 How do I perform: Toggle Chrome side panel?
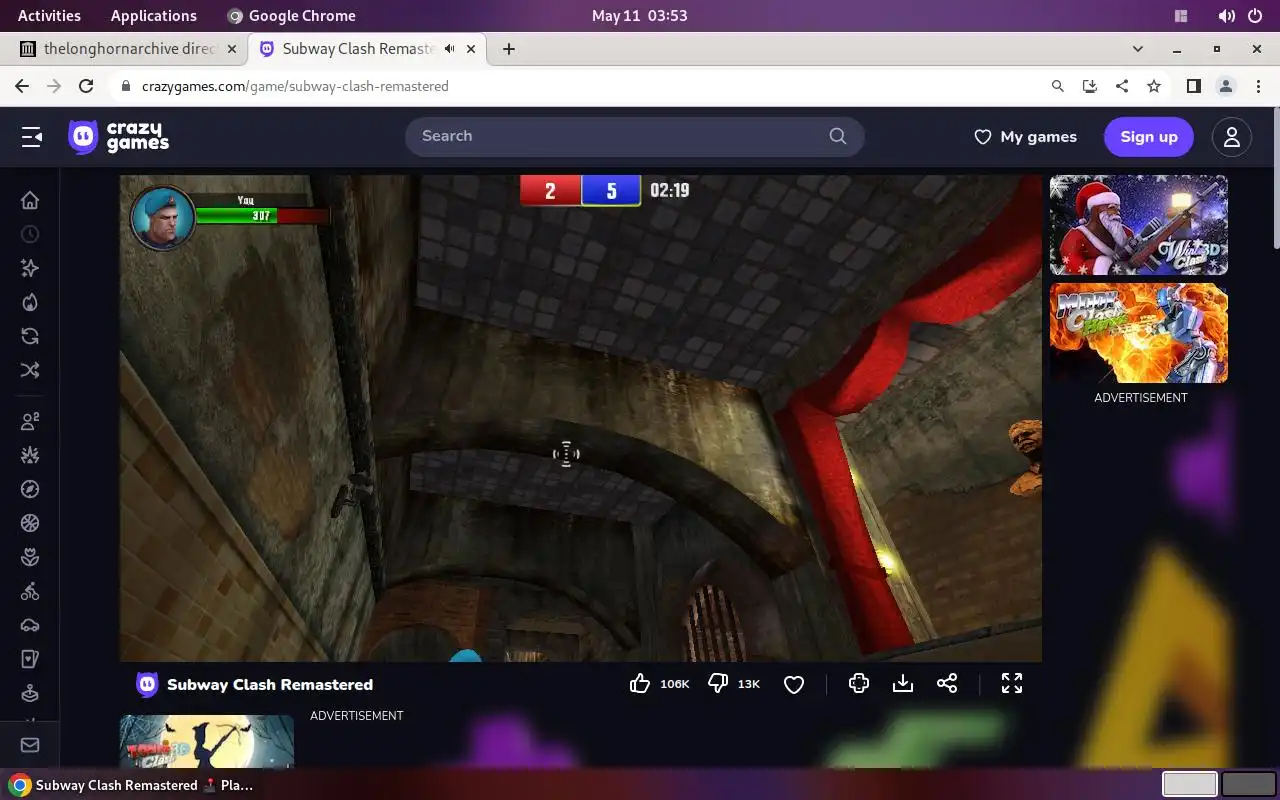[x=1193, y=86]
